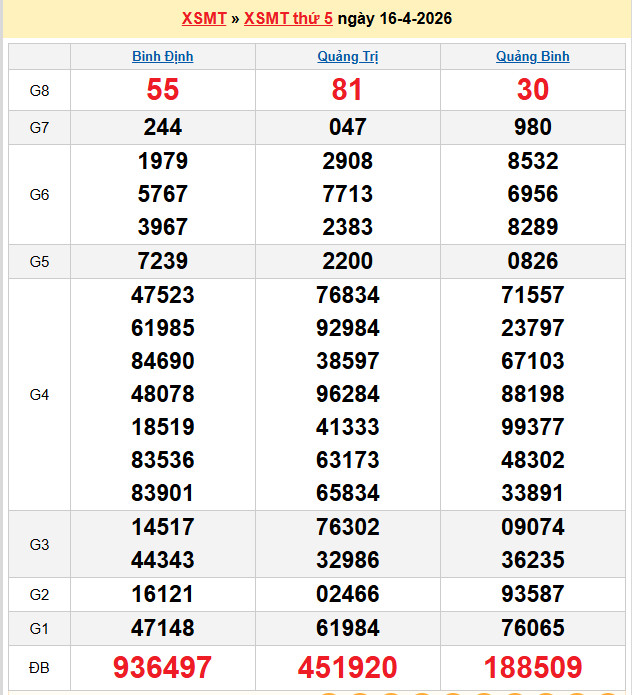Click Quảng Bình special prize number 188509
This screenshot has height=695, width=632.
tap(532, 667)
